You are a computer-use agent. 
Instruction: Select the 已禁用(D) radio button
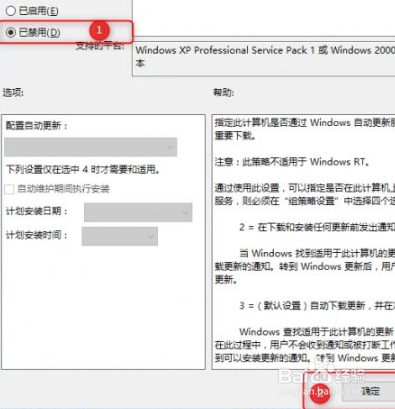[x=11, y=32]
